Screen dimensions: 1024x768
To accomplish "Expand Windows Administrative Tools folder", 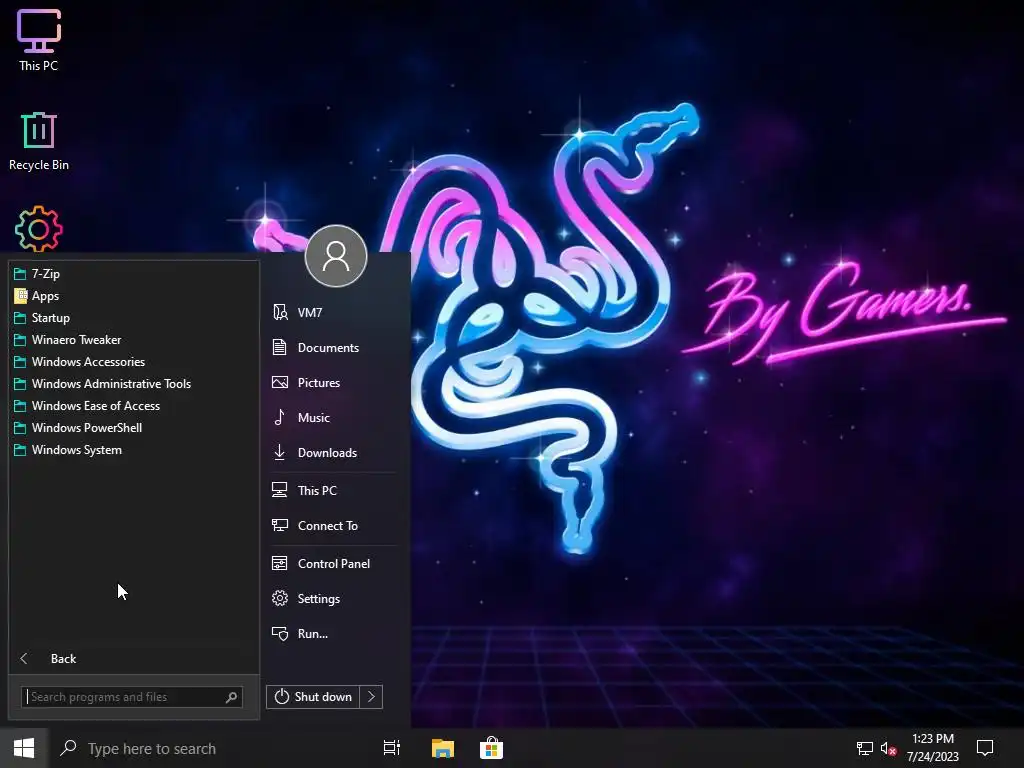I will 134,384.
